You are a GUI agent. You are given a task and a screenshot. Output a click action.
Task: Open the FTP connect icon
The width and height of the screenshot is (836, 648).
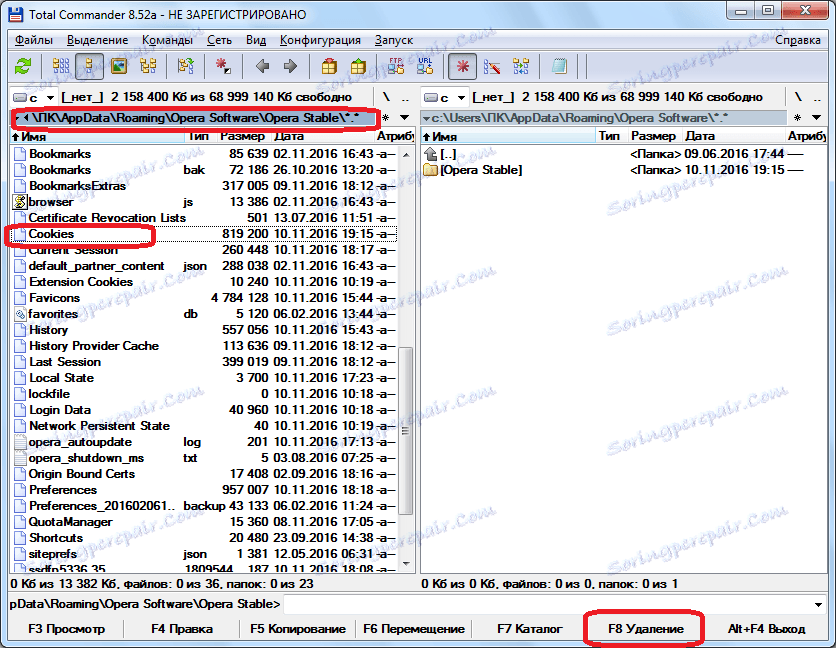pyautogui.click(x=396, y=66)
